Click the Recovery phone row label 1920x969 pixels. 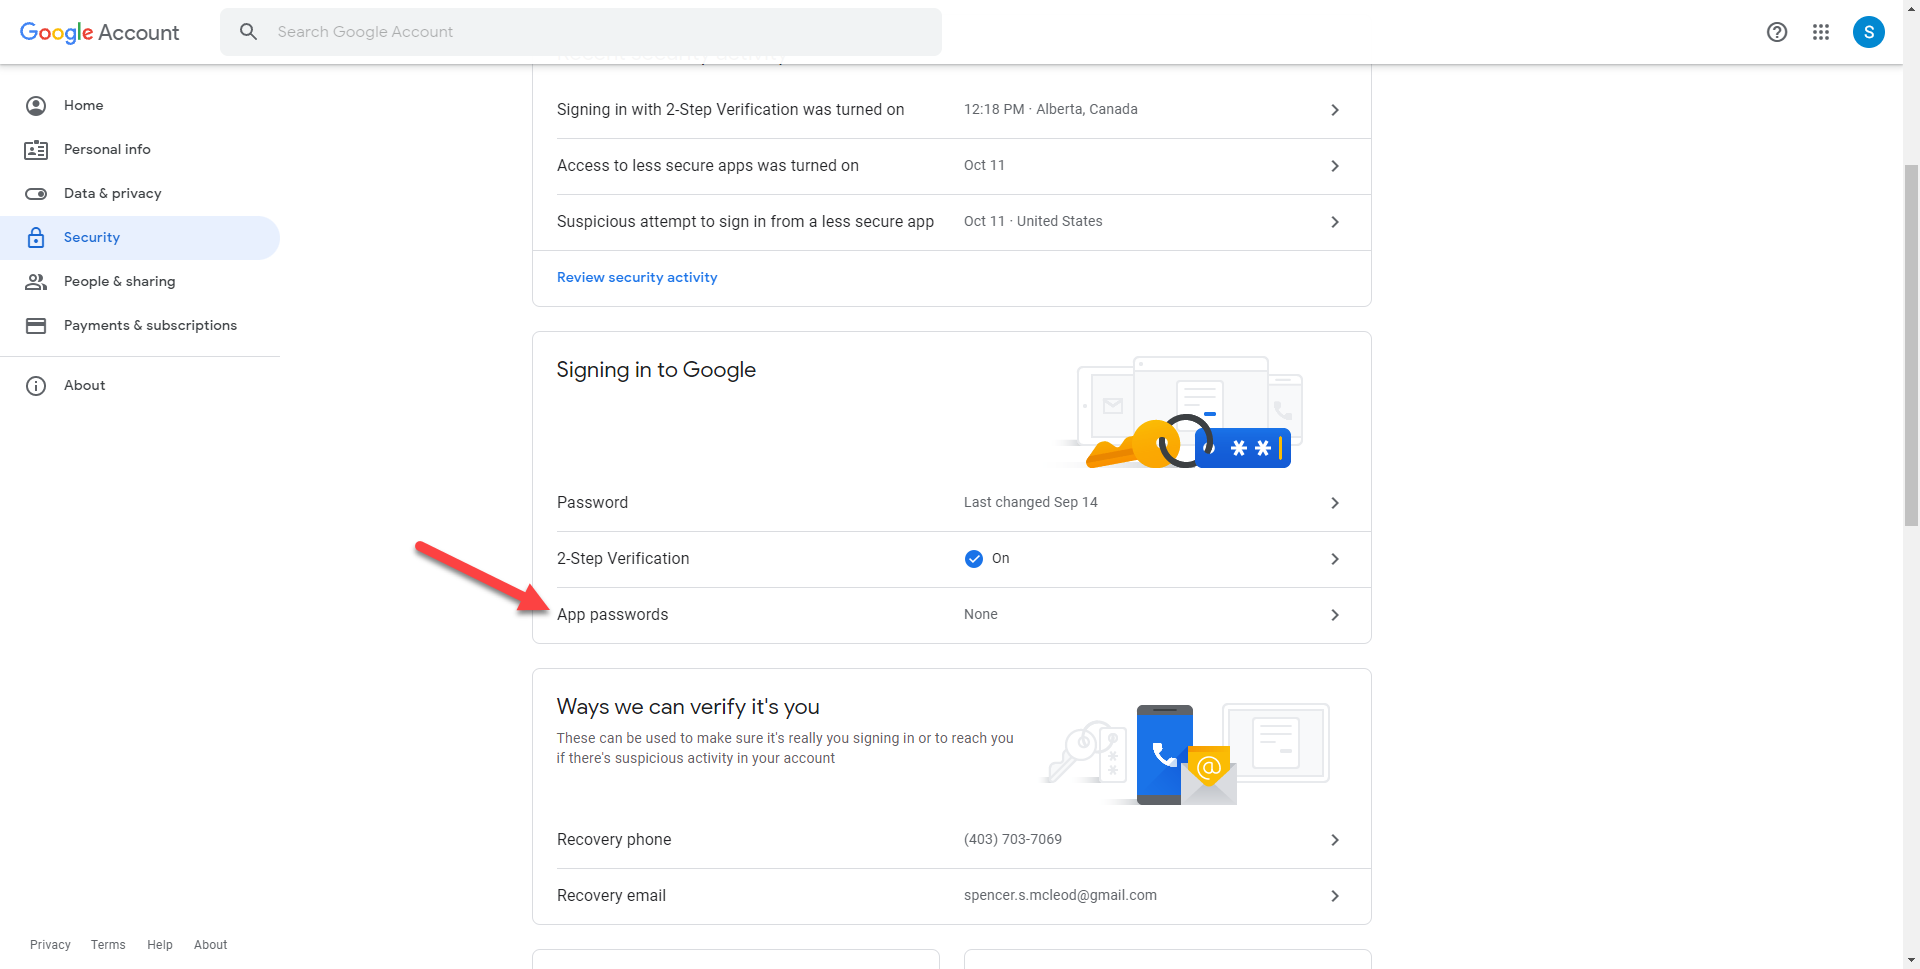(x=614, y=840)
